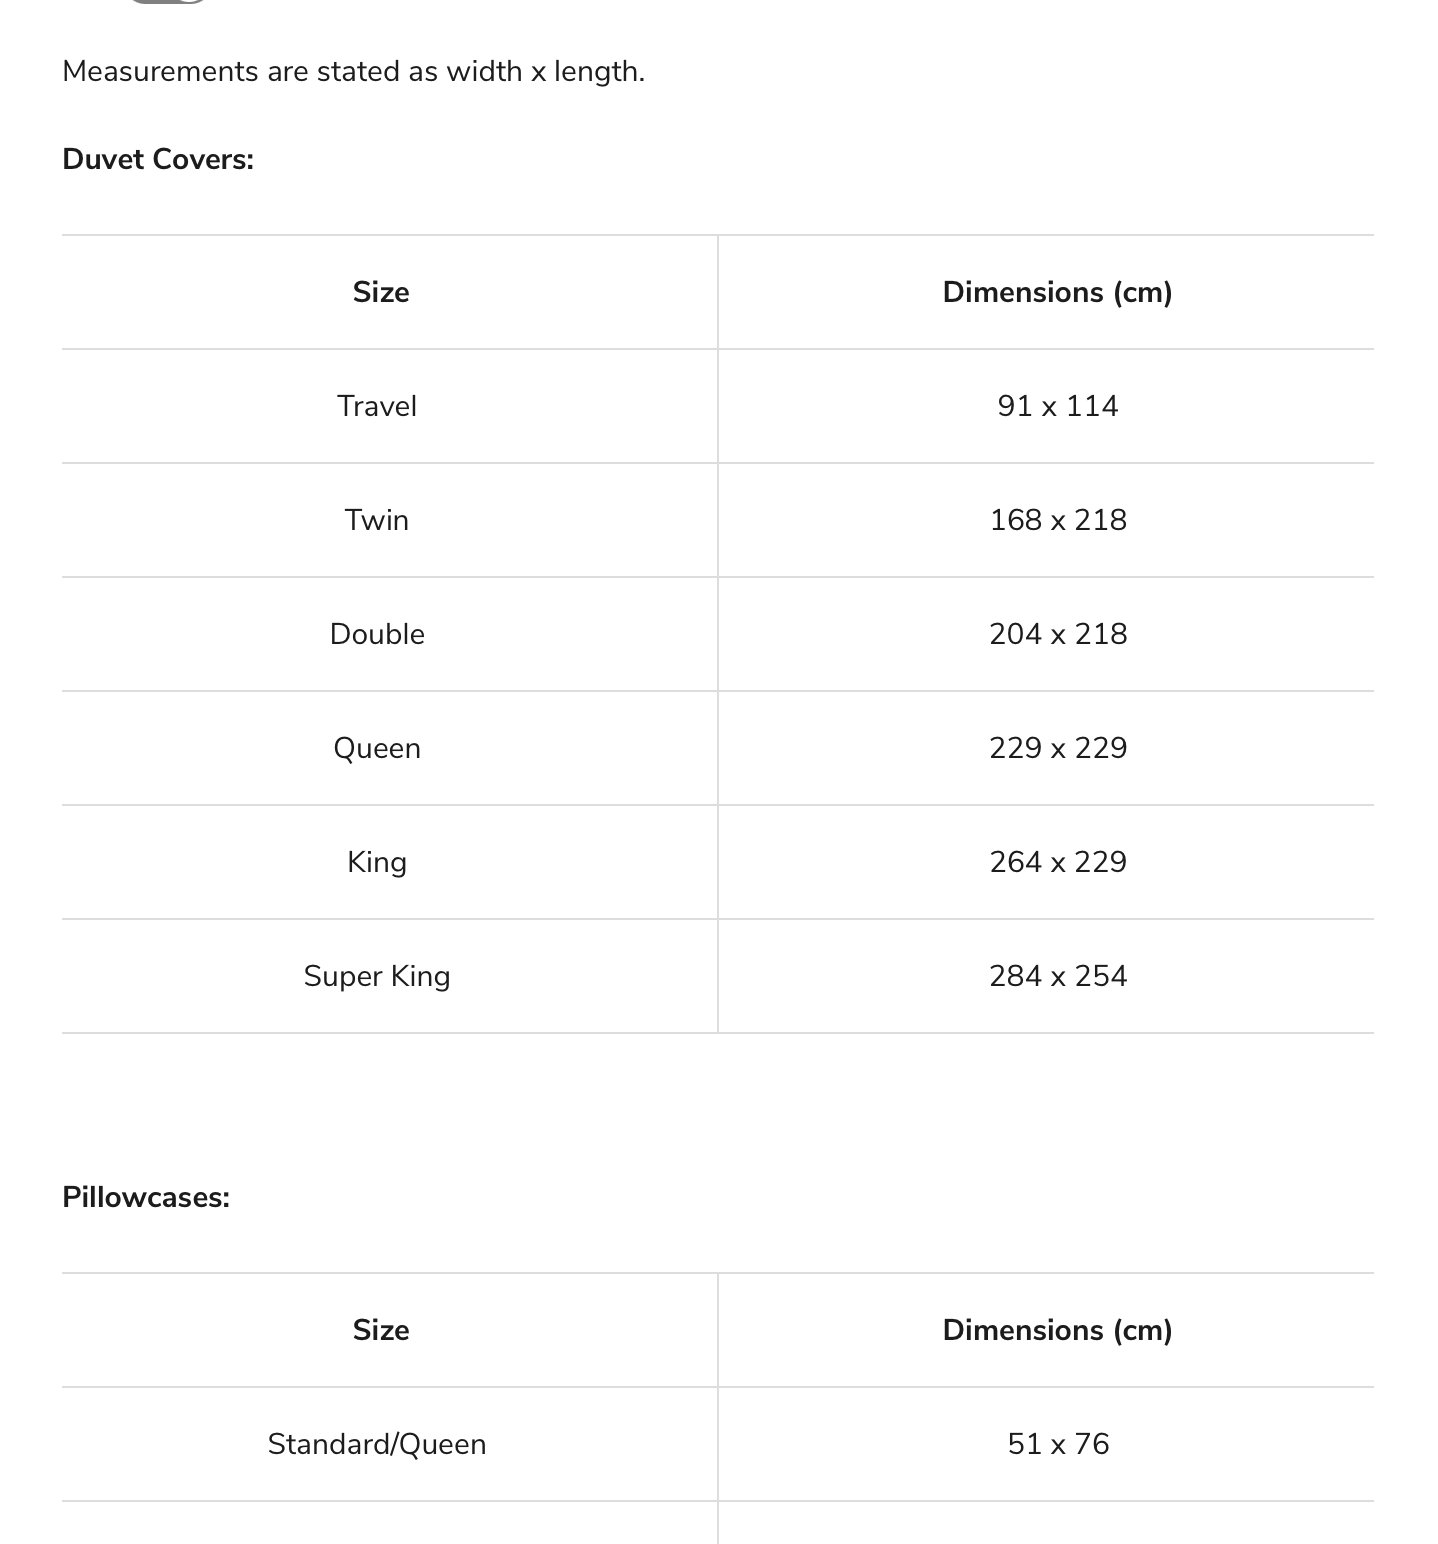
Task: Select the Super King size cell
Action: pyautogui.click(x=377, y=976)
